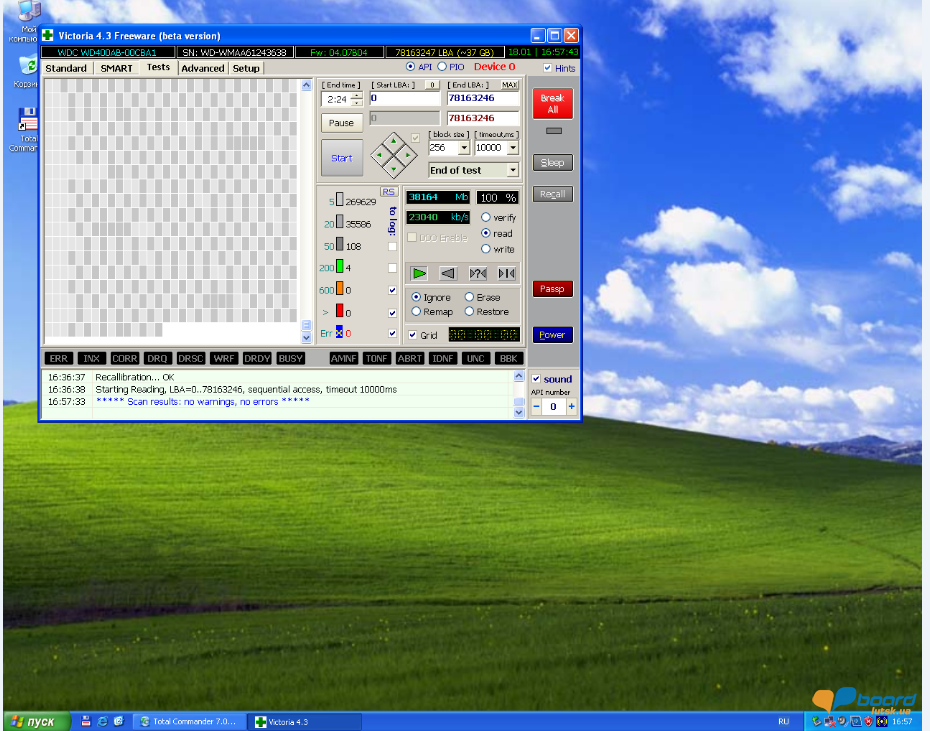Select the butterfly read mode icon
The image size is (930, 731).
pos(506,273)
